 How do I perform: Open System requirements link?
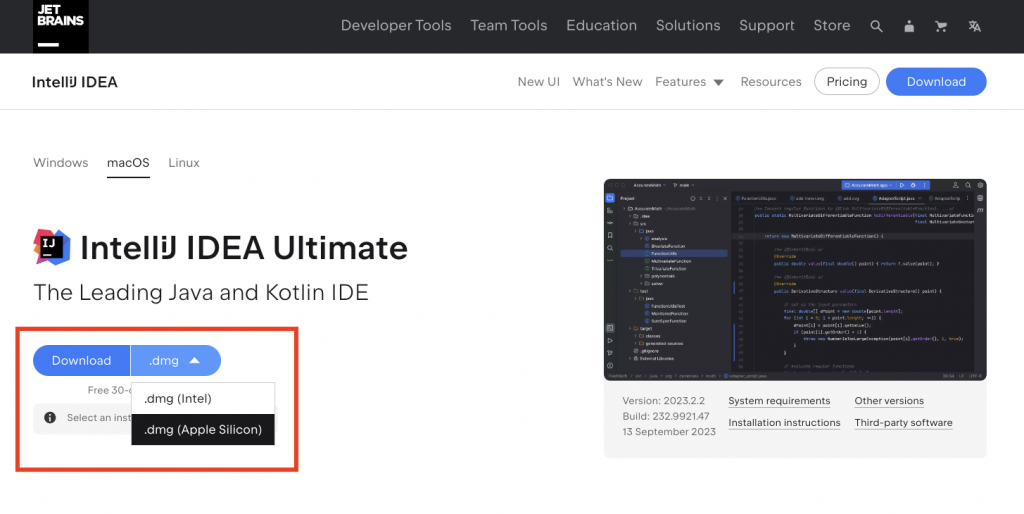(x=779, y=401)
